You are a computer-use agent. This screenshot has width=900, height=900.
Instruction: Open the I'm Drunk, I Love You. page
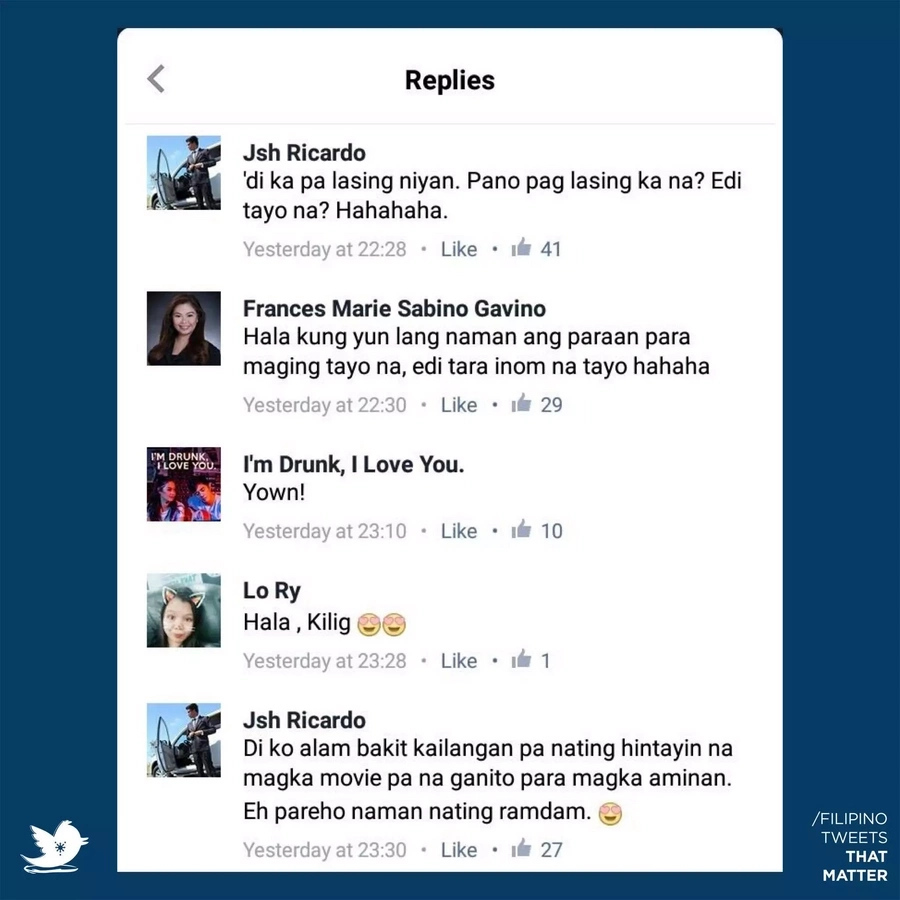click(x=354, y=464)
